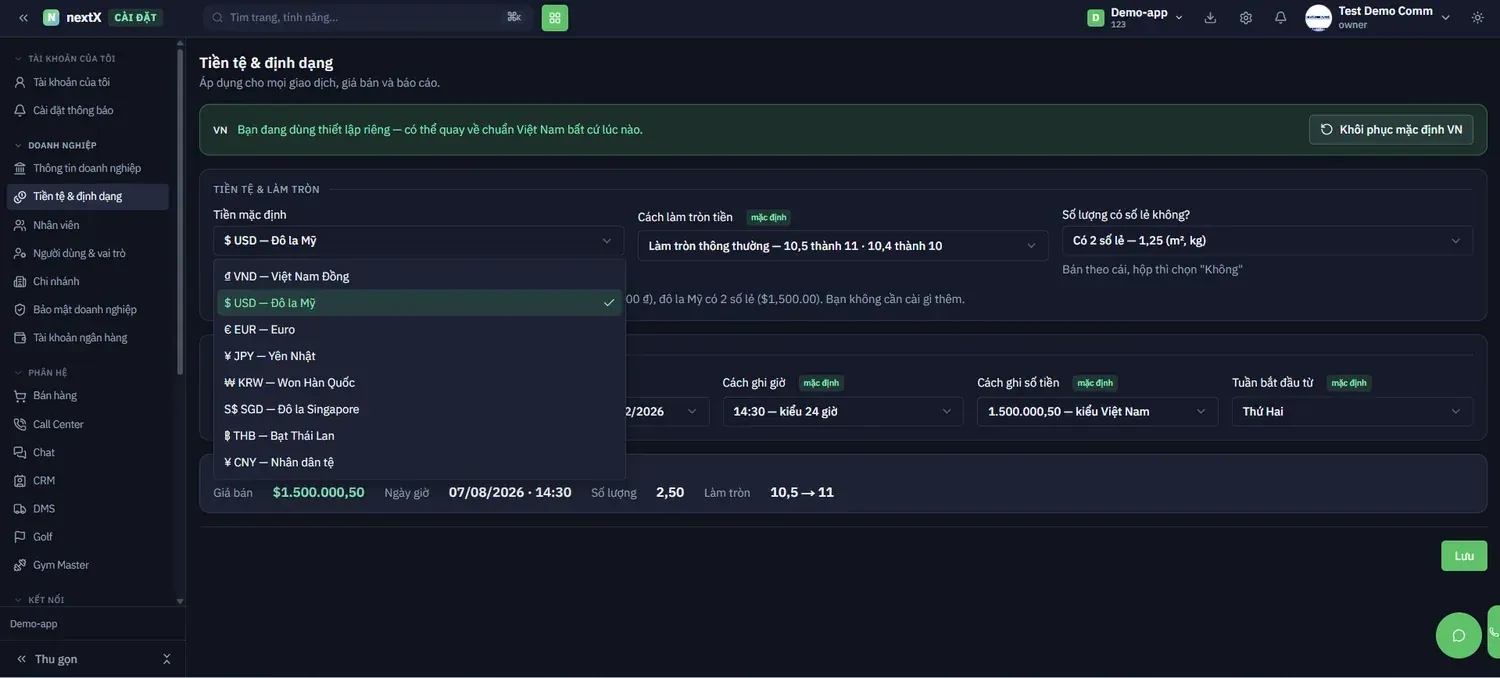Click Thu gọn at sidebar bottom
1500x678 pixels.
coord(55,659)
